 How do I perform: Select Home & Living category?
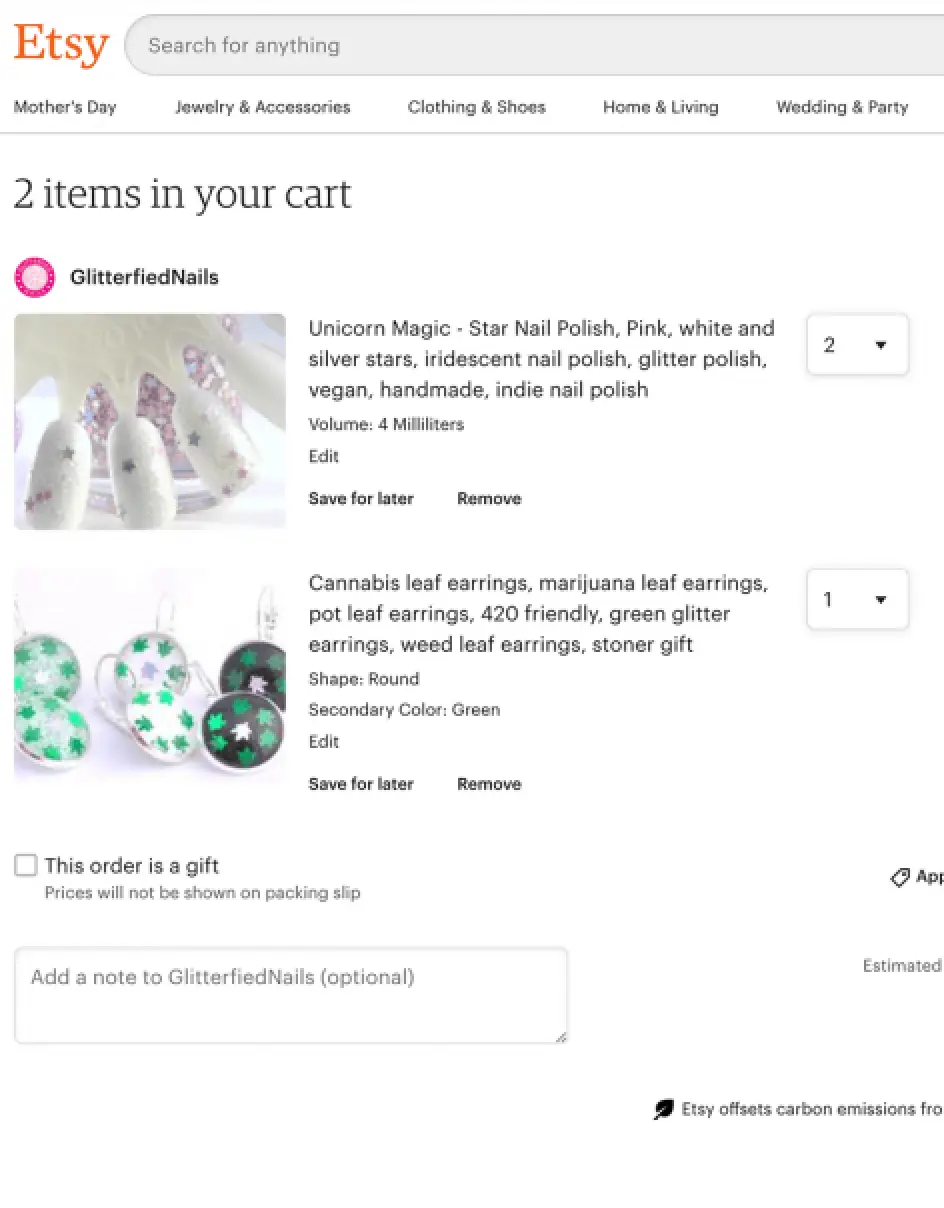click(x=660, y=107)
